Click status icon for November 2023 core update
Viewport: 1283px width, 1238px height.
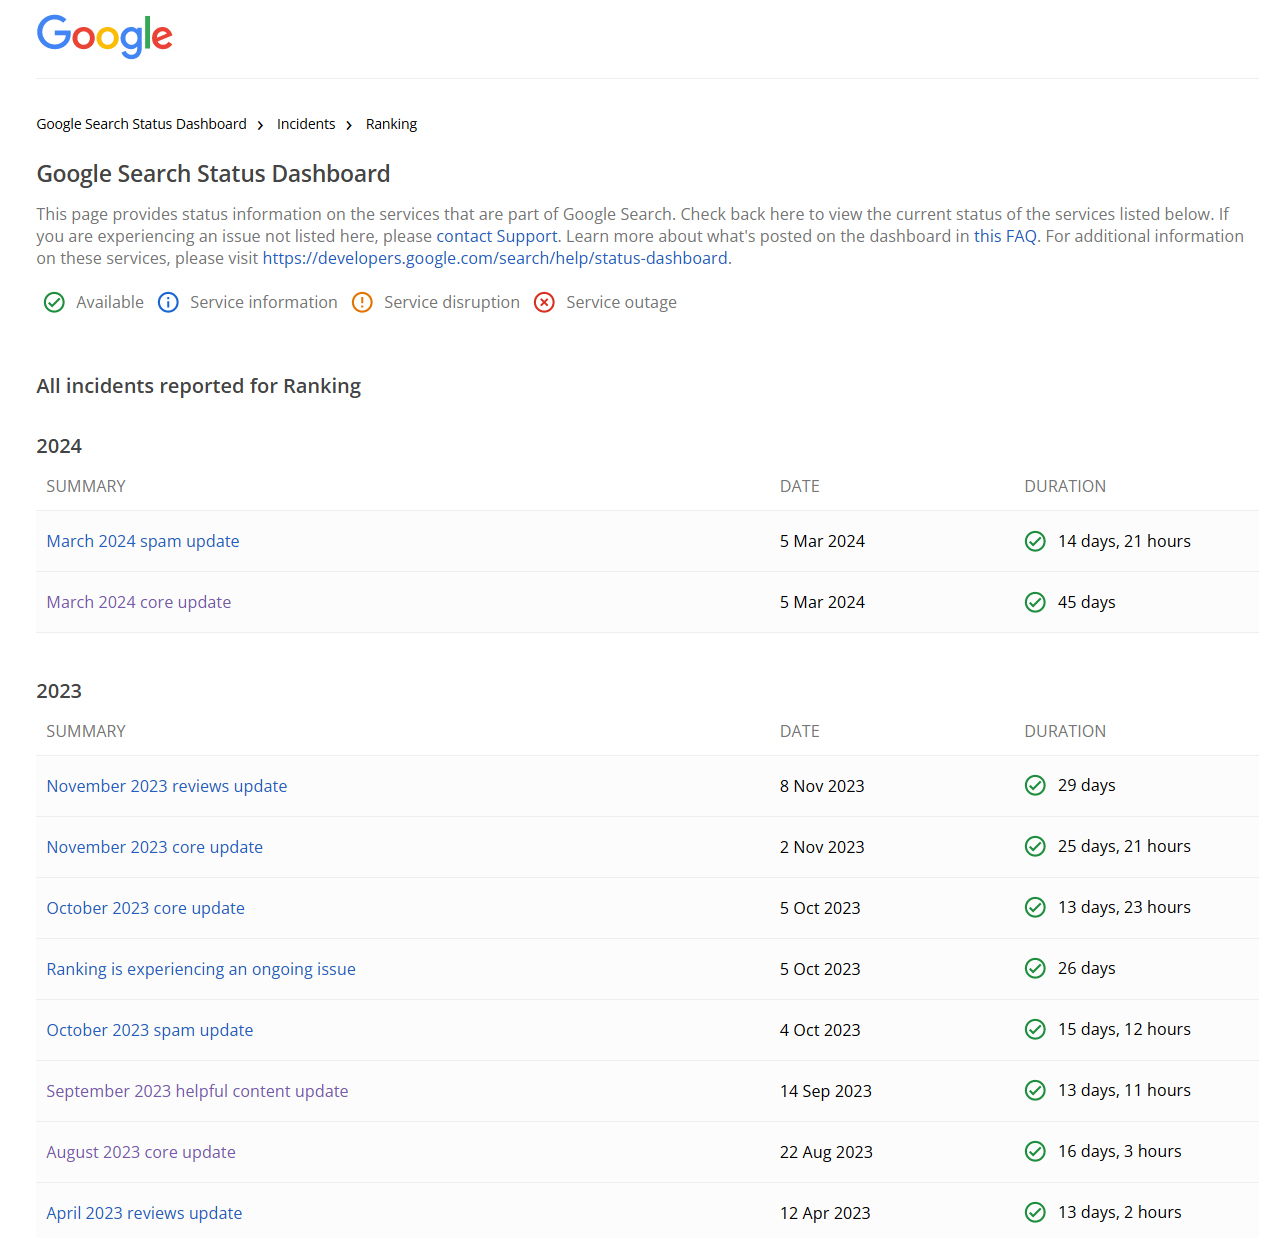coord(1035,846)
